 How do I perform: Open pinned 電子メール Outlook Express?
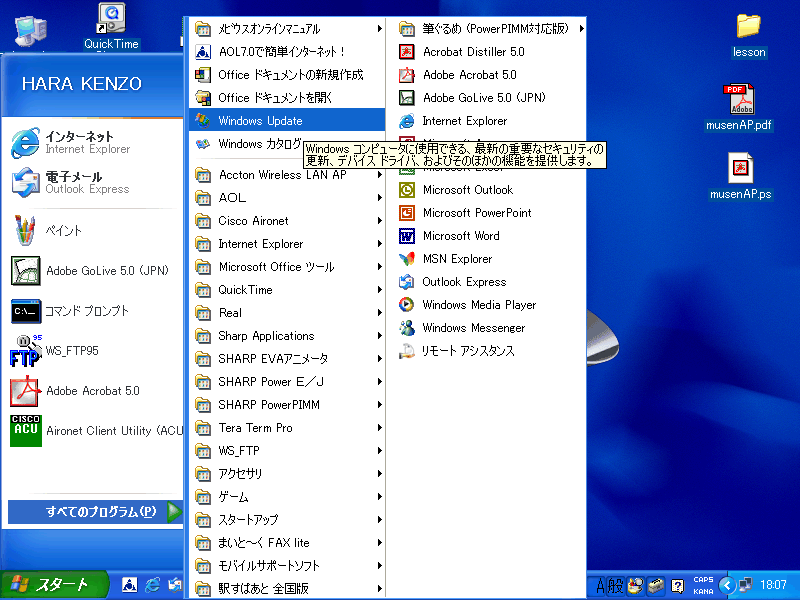pyautogui.click(x=93, y=182)
